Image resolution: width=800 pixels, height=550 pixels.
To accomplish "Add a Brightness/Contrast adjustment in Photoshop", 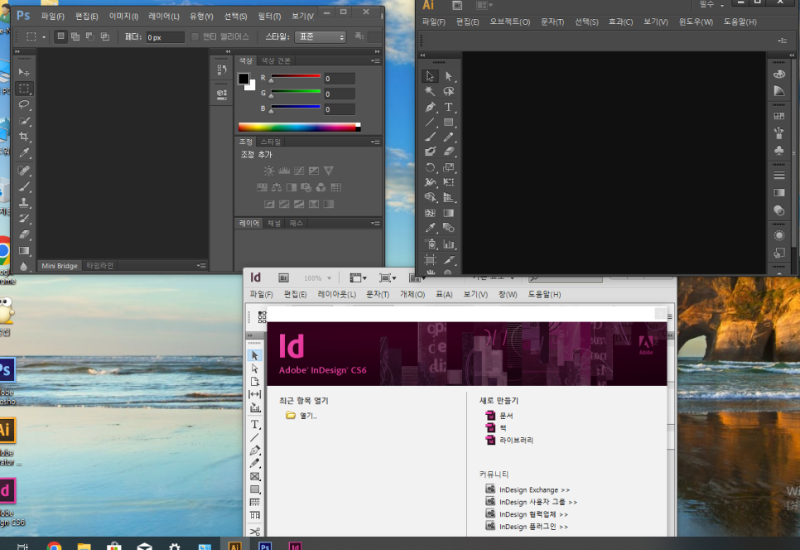I will point(269,171).
